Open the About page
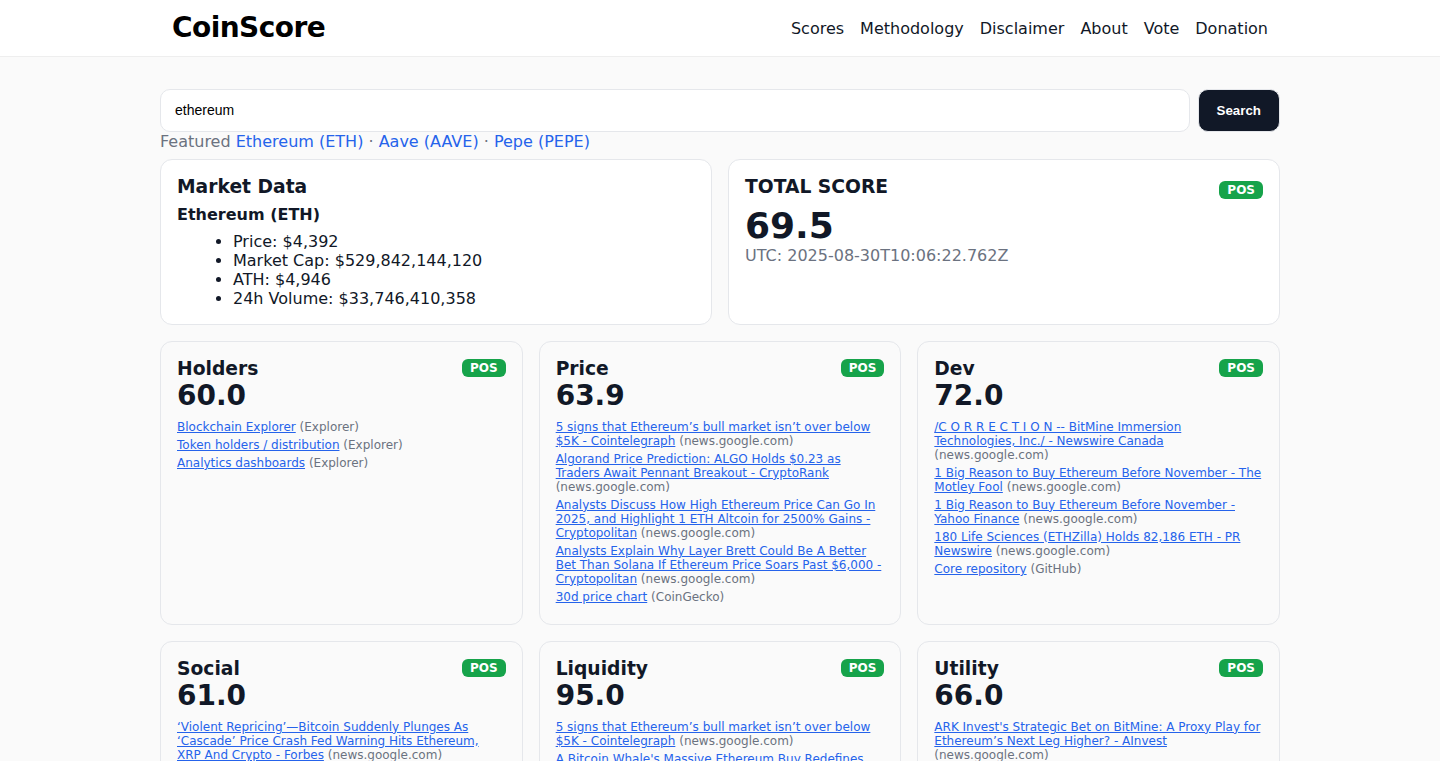This screenshot has width=1440, height=761. click(1104, 28)
